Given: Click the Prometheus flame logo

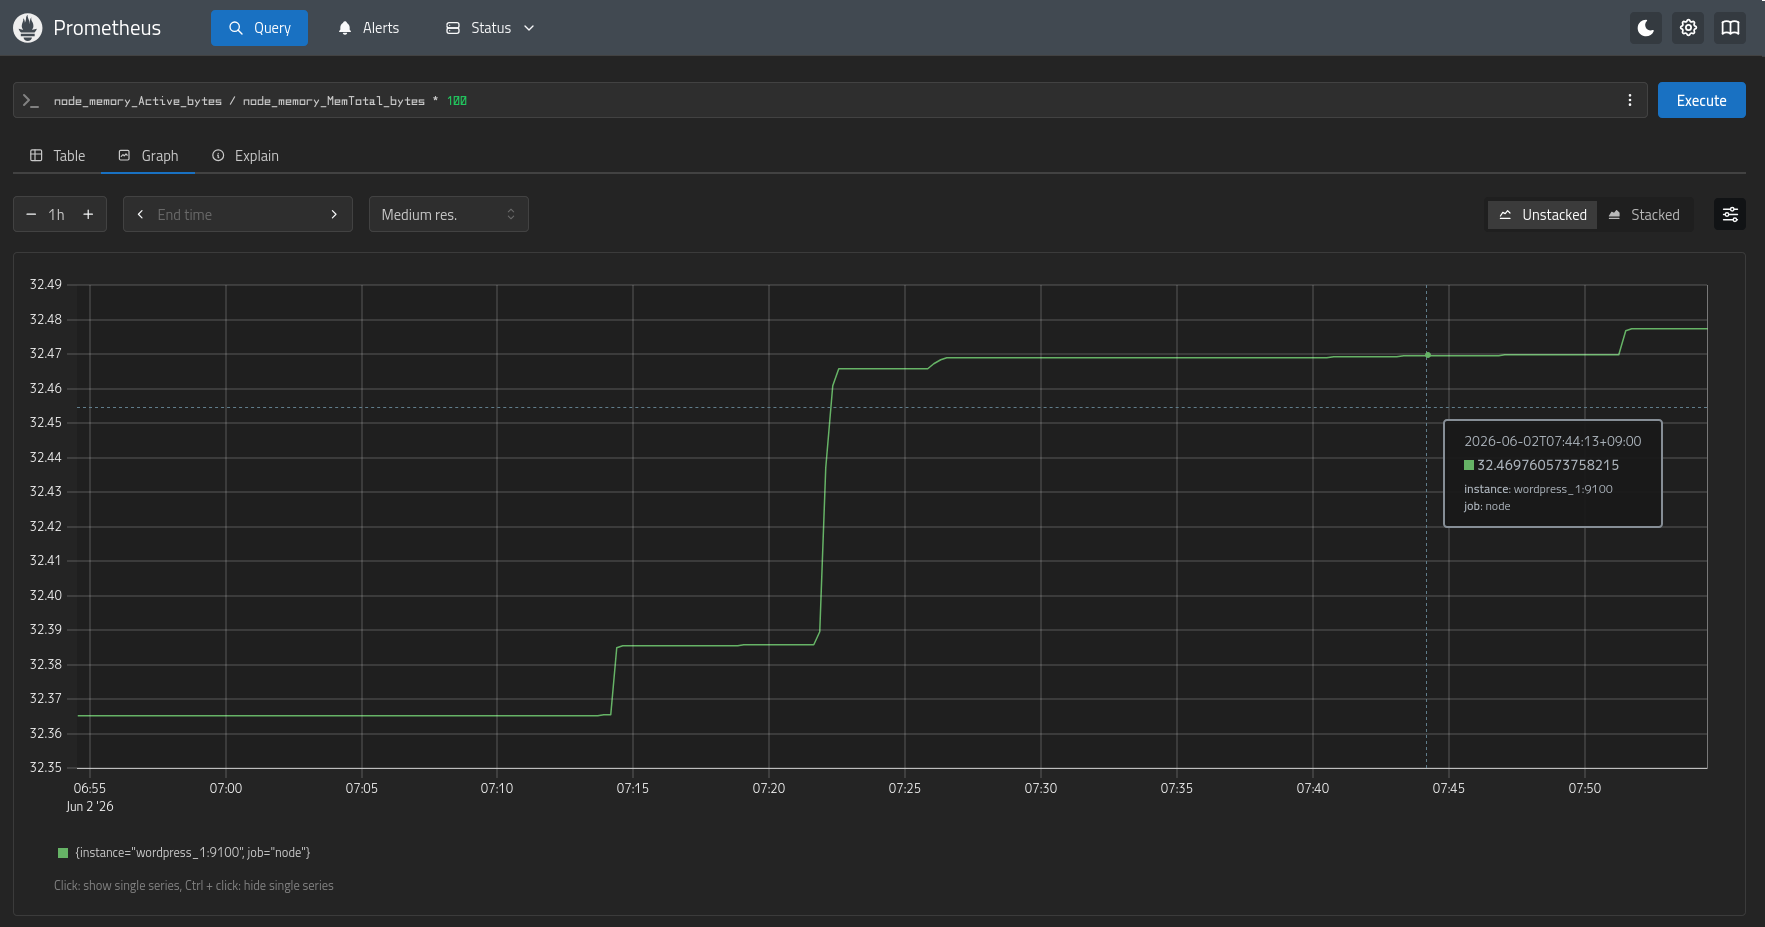Looking at the screenshot, I should click(27, 28).
